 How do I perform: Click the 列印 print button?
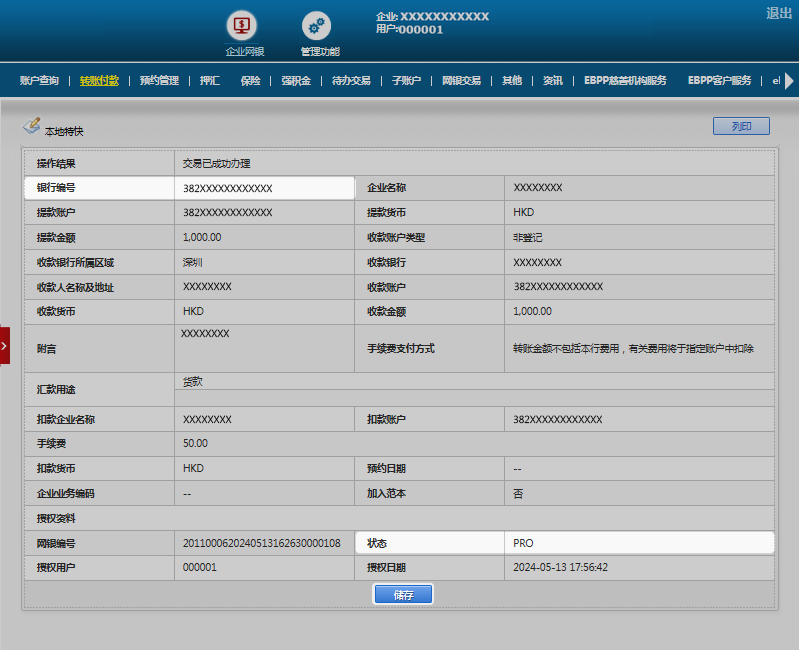click(741, 126)
